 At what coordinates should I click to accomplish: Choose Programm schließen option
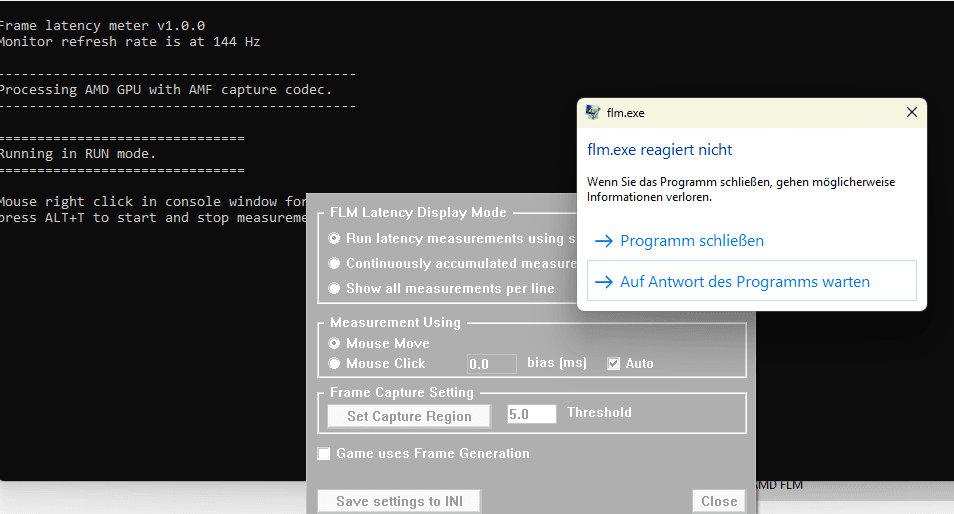tap(692, 241)
